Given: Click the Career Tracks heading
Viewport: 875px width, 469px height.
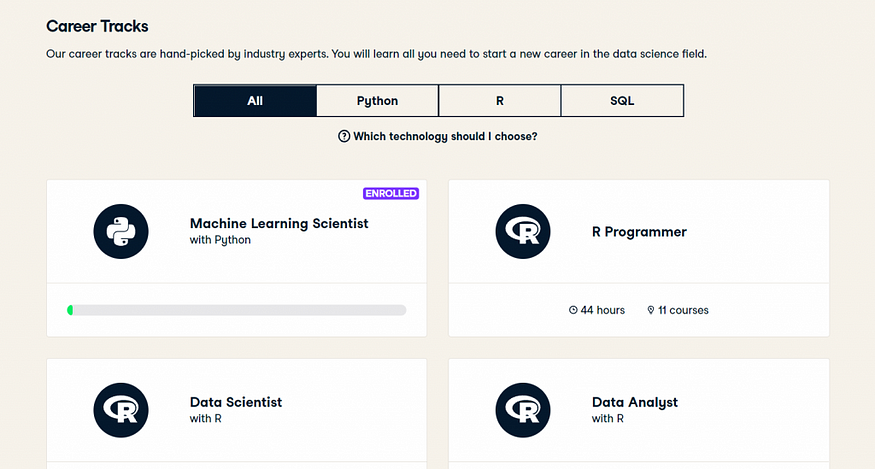Looking at the screenshot, I should click(97, 26).
